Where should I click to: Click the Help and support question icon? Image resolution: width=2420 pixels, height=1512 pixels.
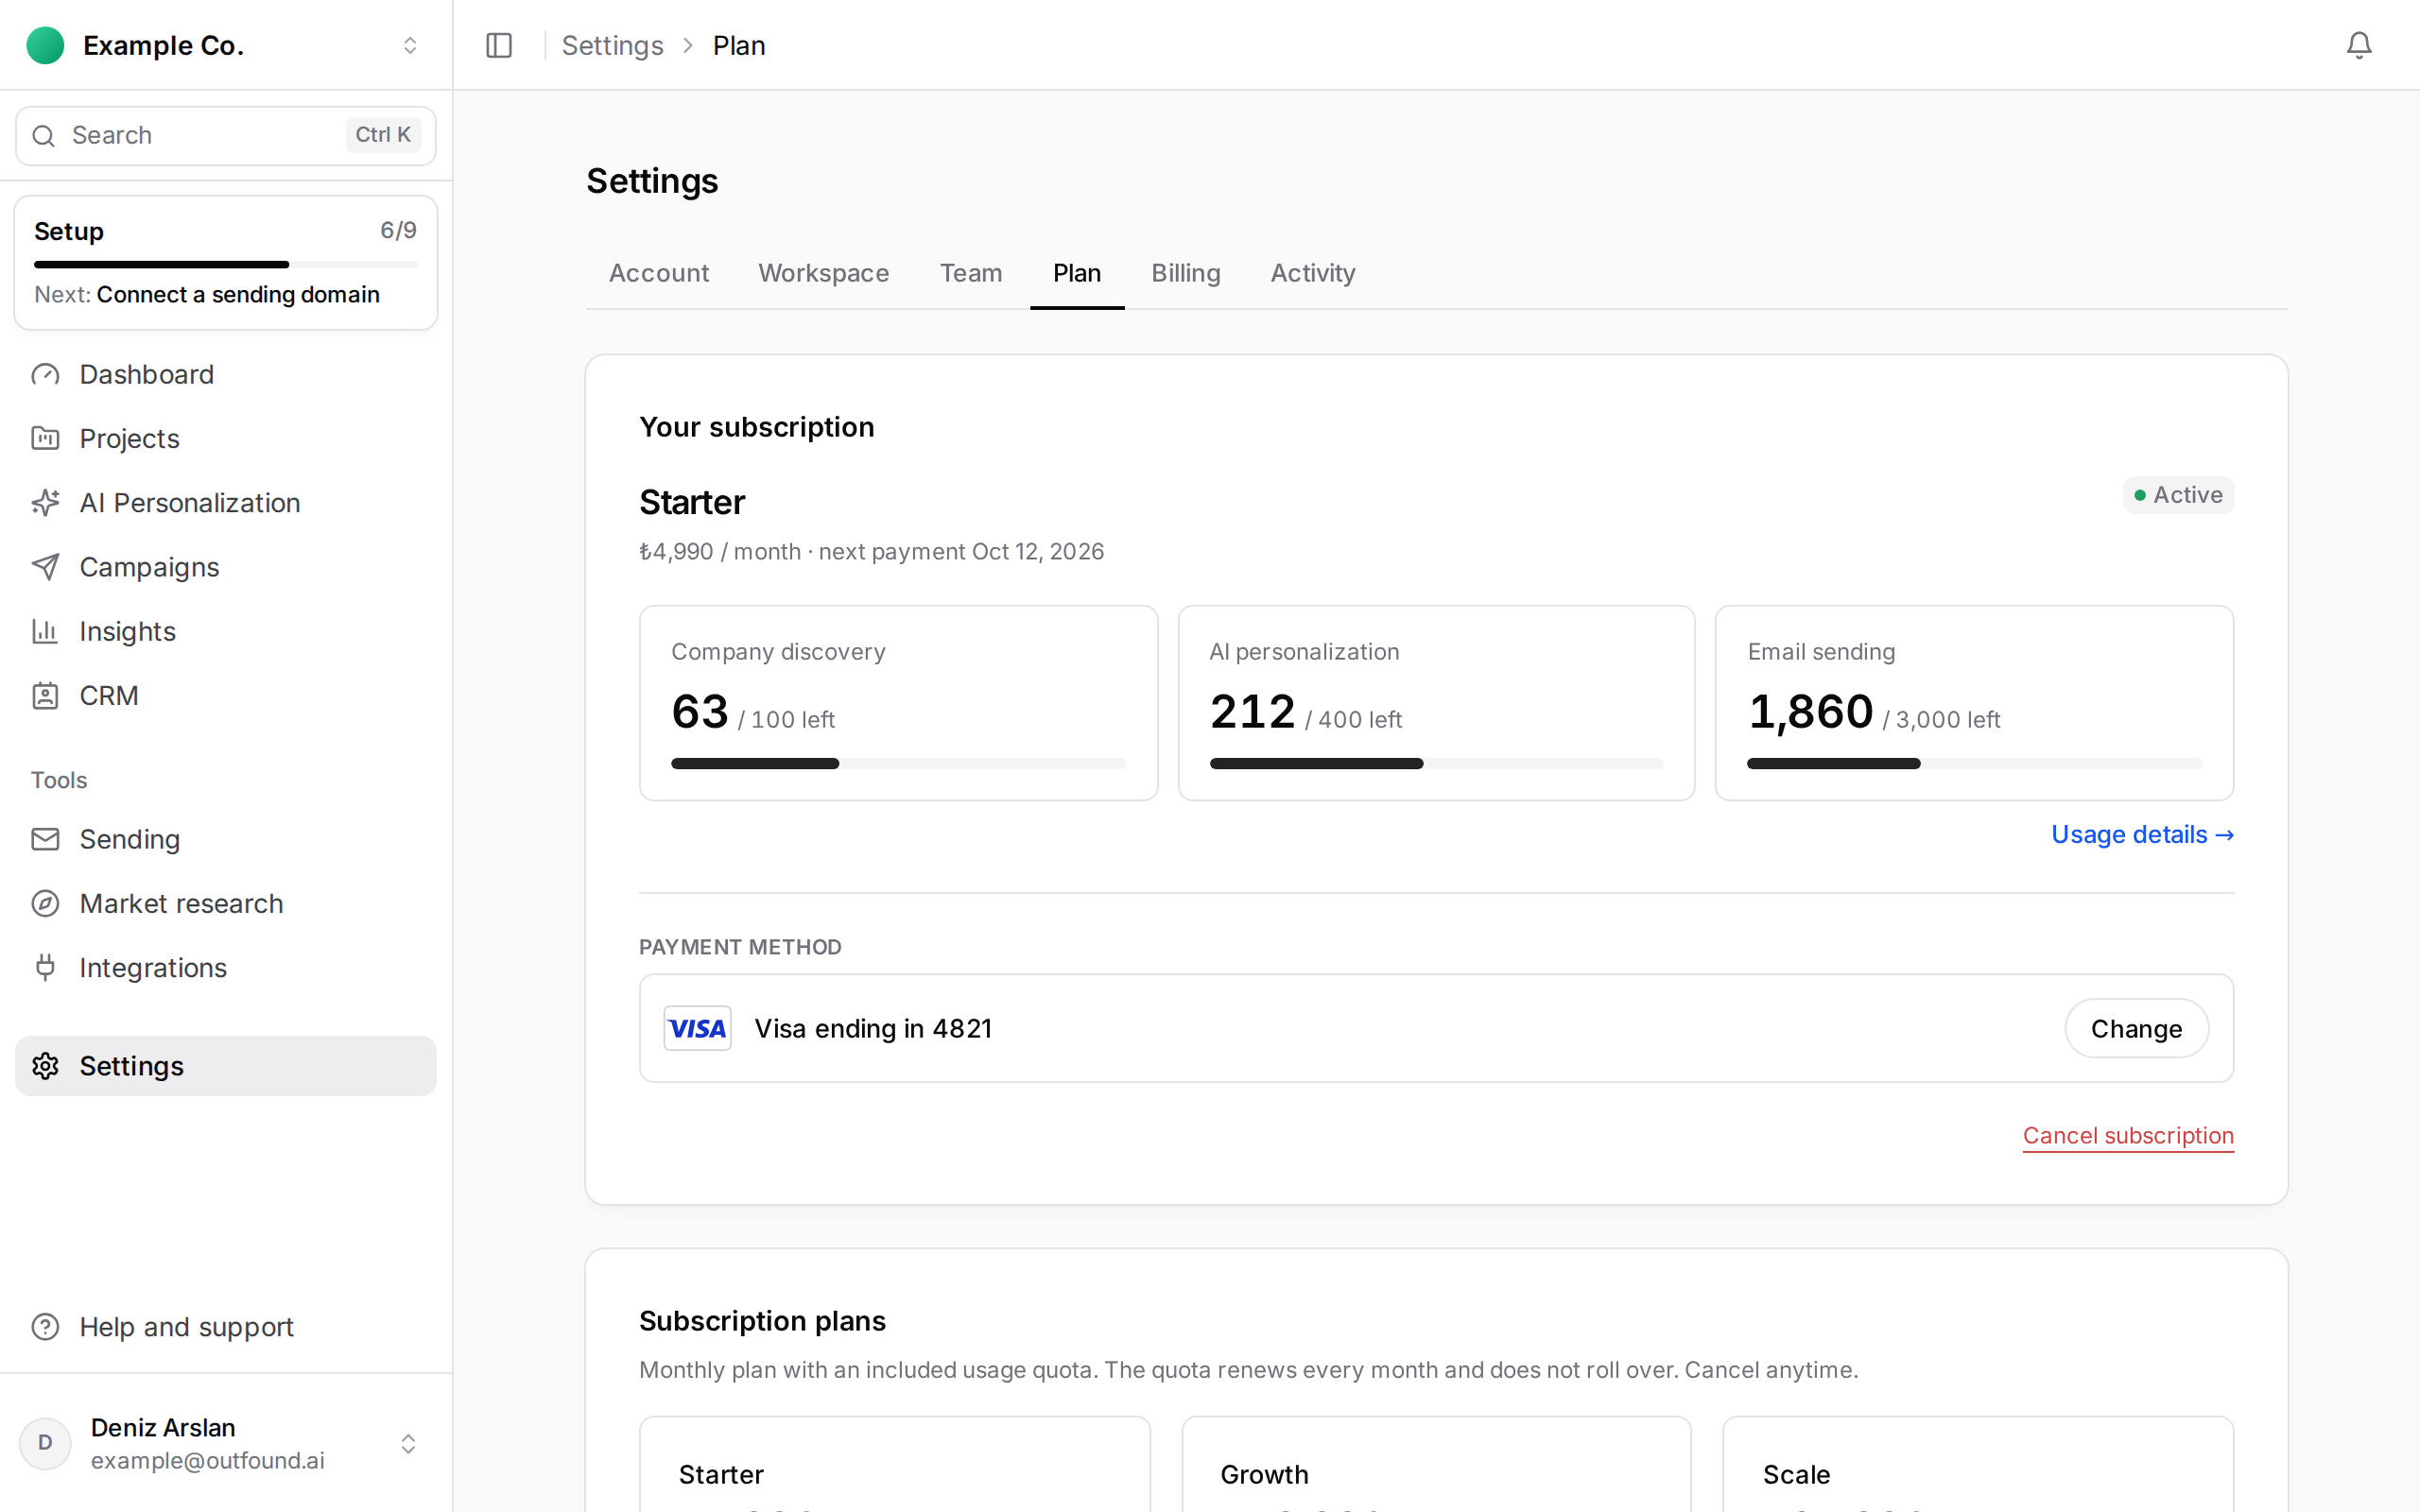(x=45, y=1327)
